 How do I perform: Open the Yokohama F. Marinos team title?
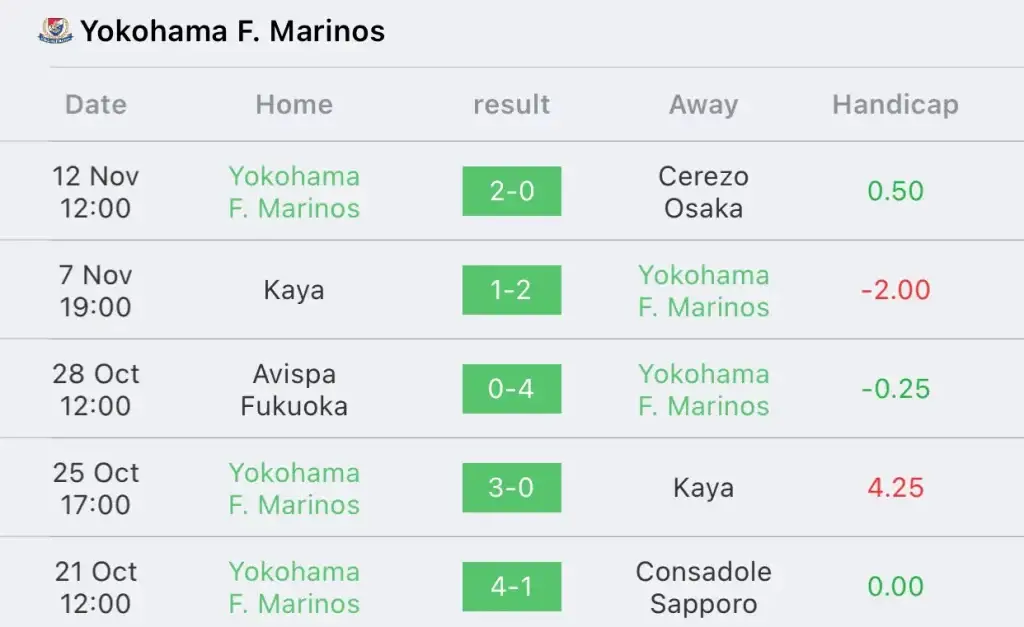tap(232, 31)
